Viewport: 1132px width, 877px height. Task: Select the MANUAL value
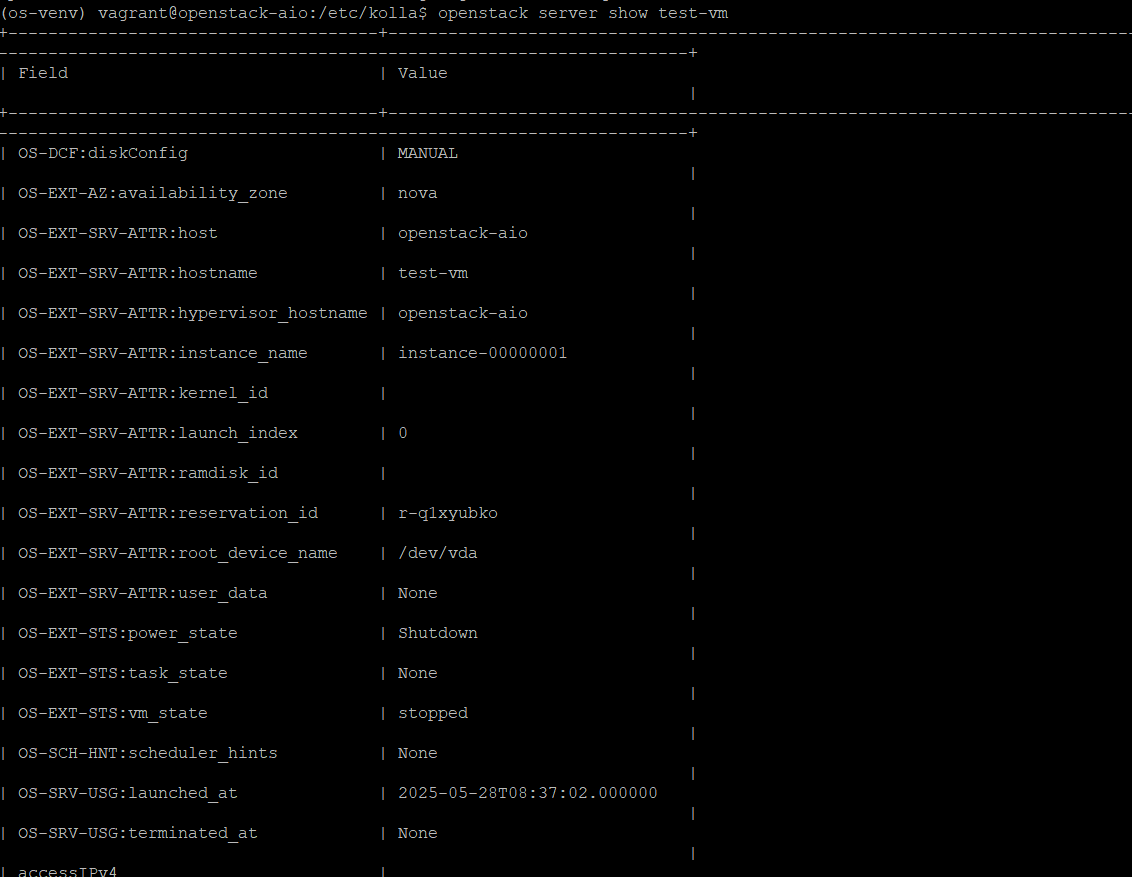click(x=427, y=153)
